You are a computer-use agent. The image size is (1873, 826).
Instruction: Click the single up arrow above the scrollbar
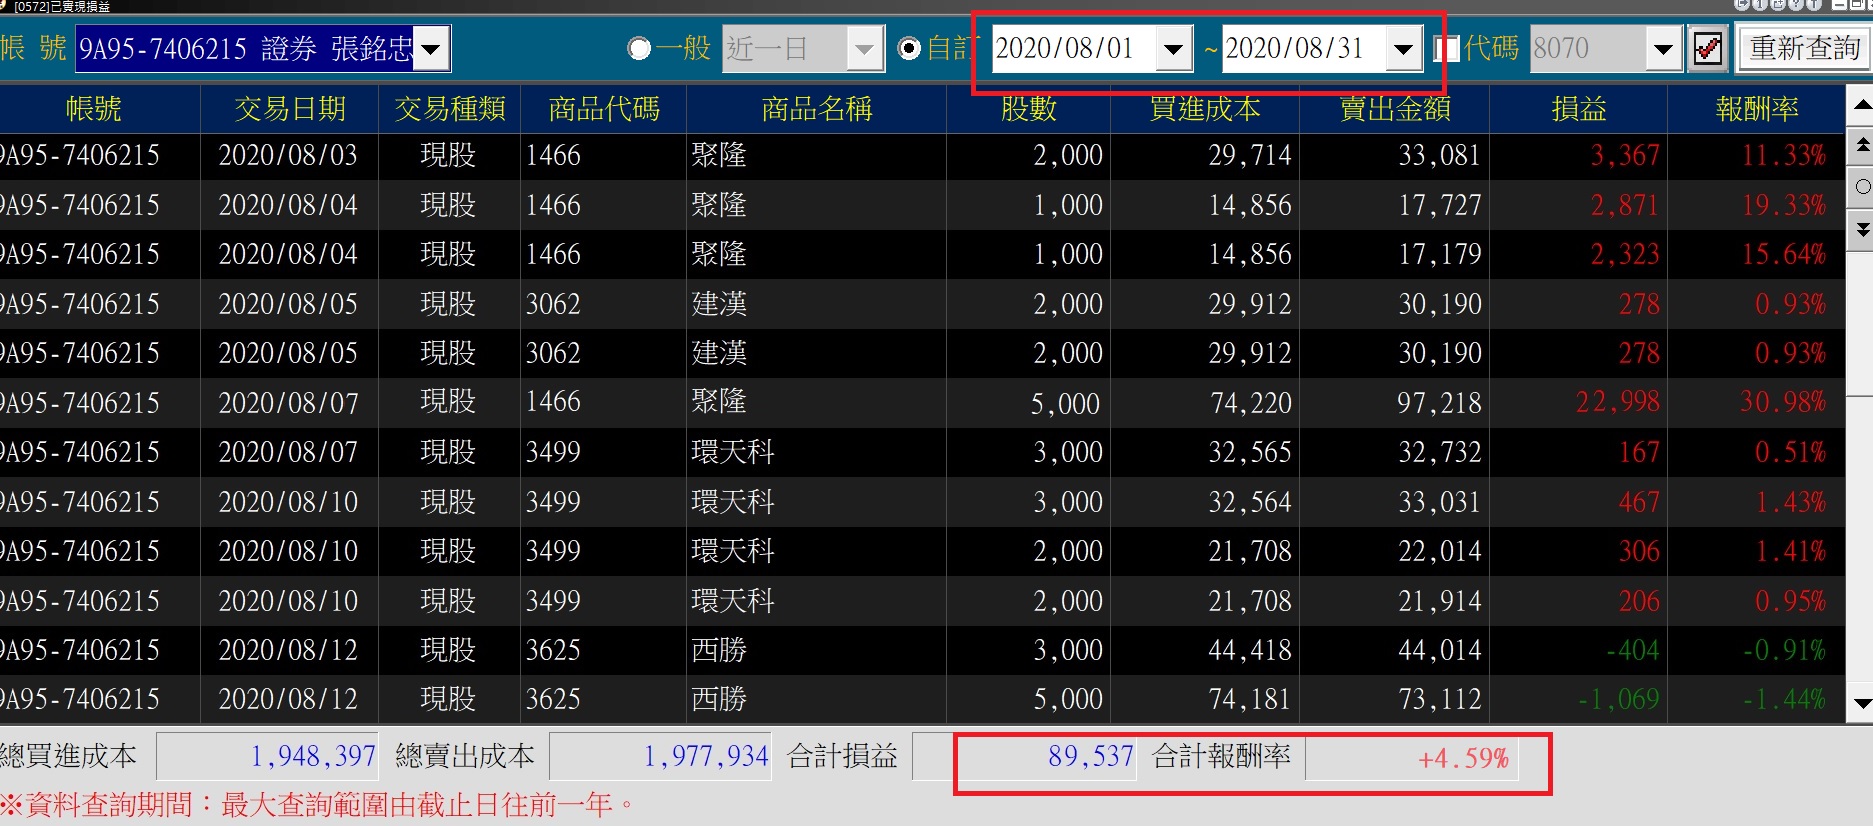(1861, 105)
